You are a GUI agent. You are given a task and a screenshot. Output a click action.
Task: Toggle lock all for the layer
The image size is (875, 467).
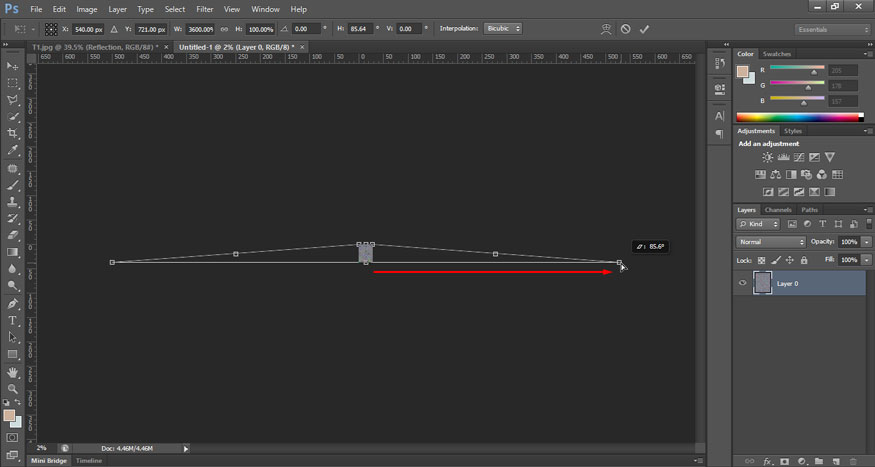click(804, 260)
